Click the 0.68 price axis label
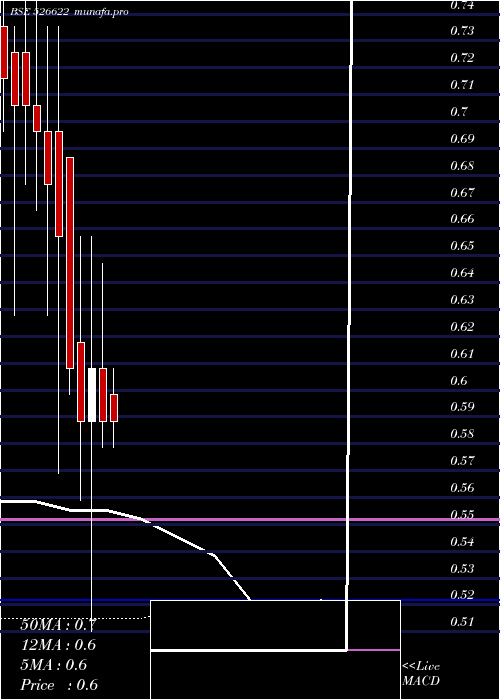This screenshot has height=700, width=500. point(462,166)
